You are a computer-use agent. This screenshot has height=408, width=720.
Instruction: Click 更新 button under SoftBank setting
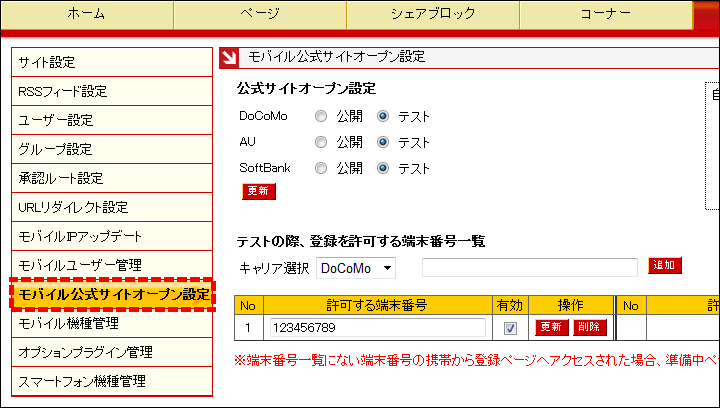click(259, 191)
